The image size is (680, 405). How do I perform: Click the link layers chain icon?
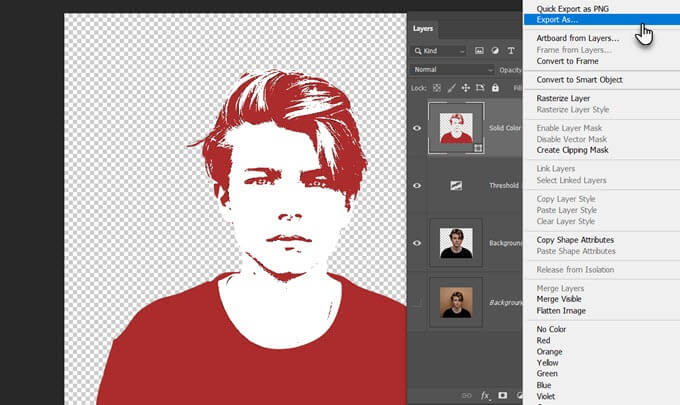tap(466, 396)
